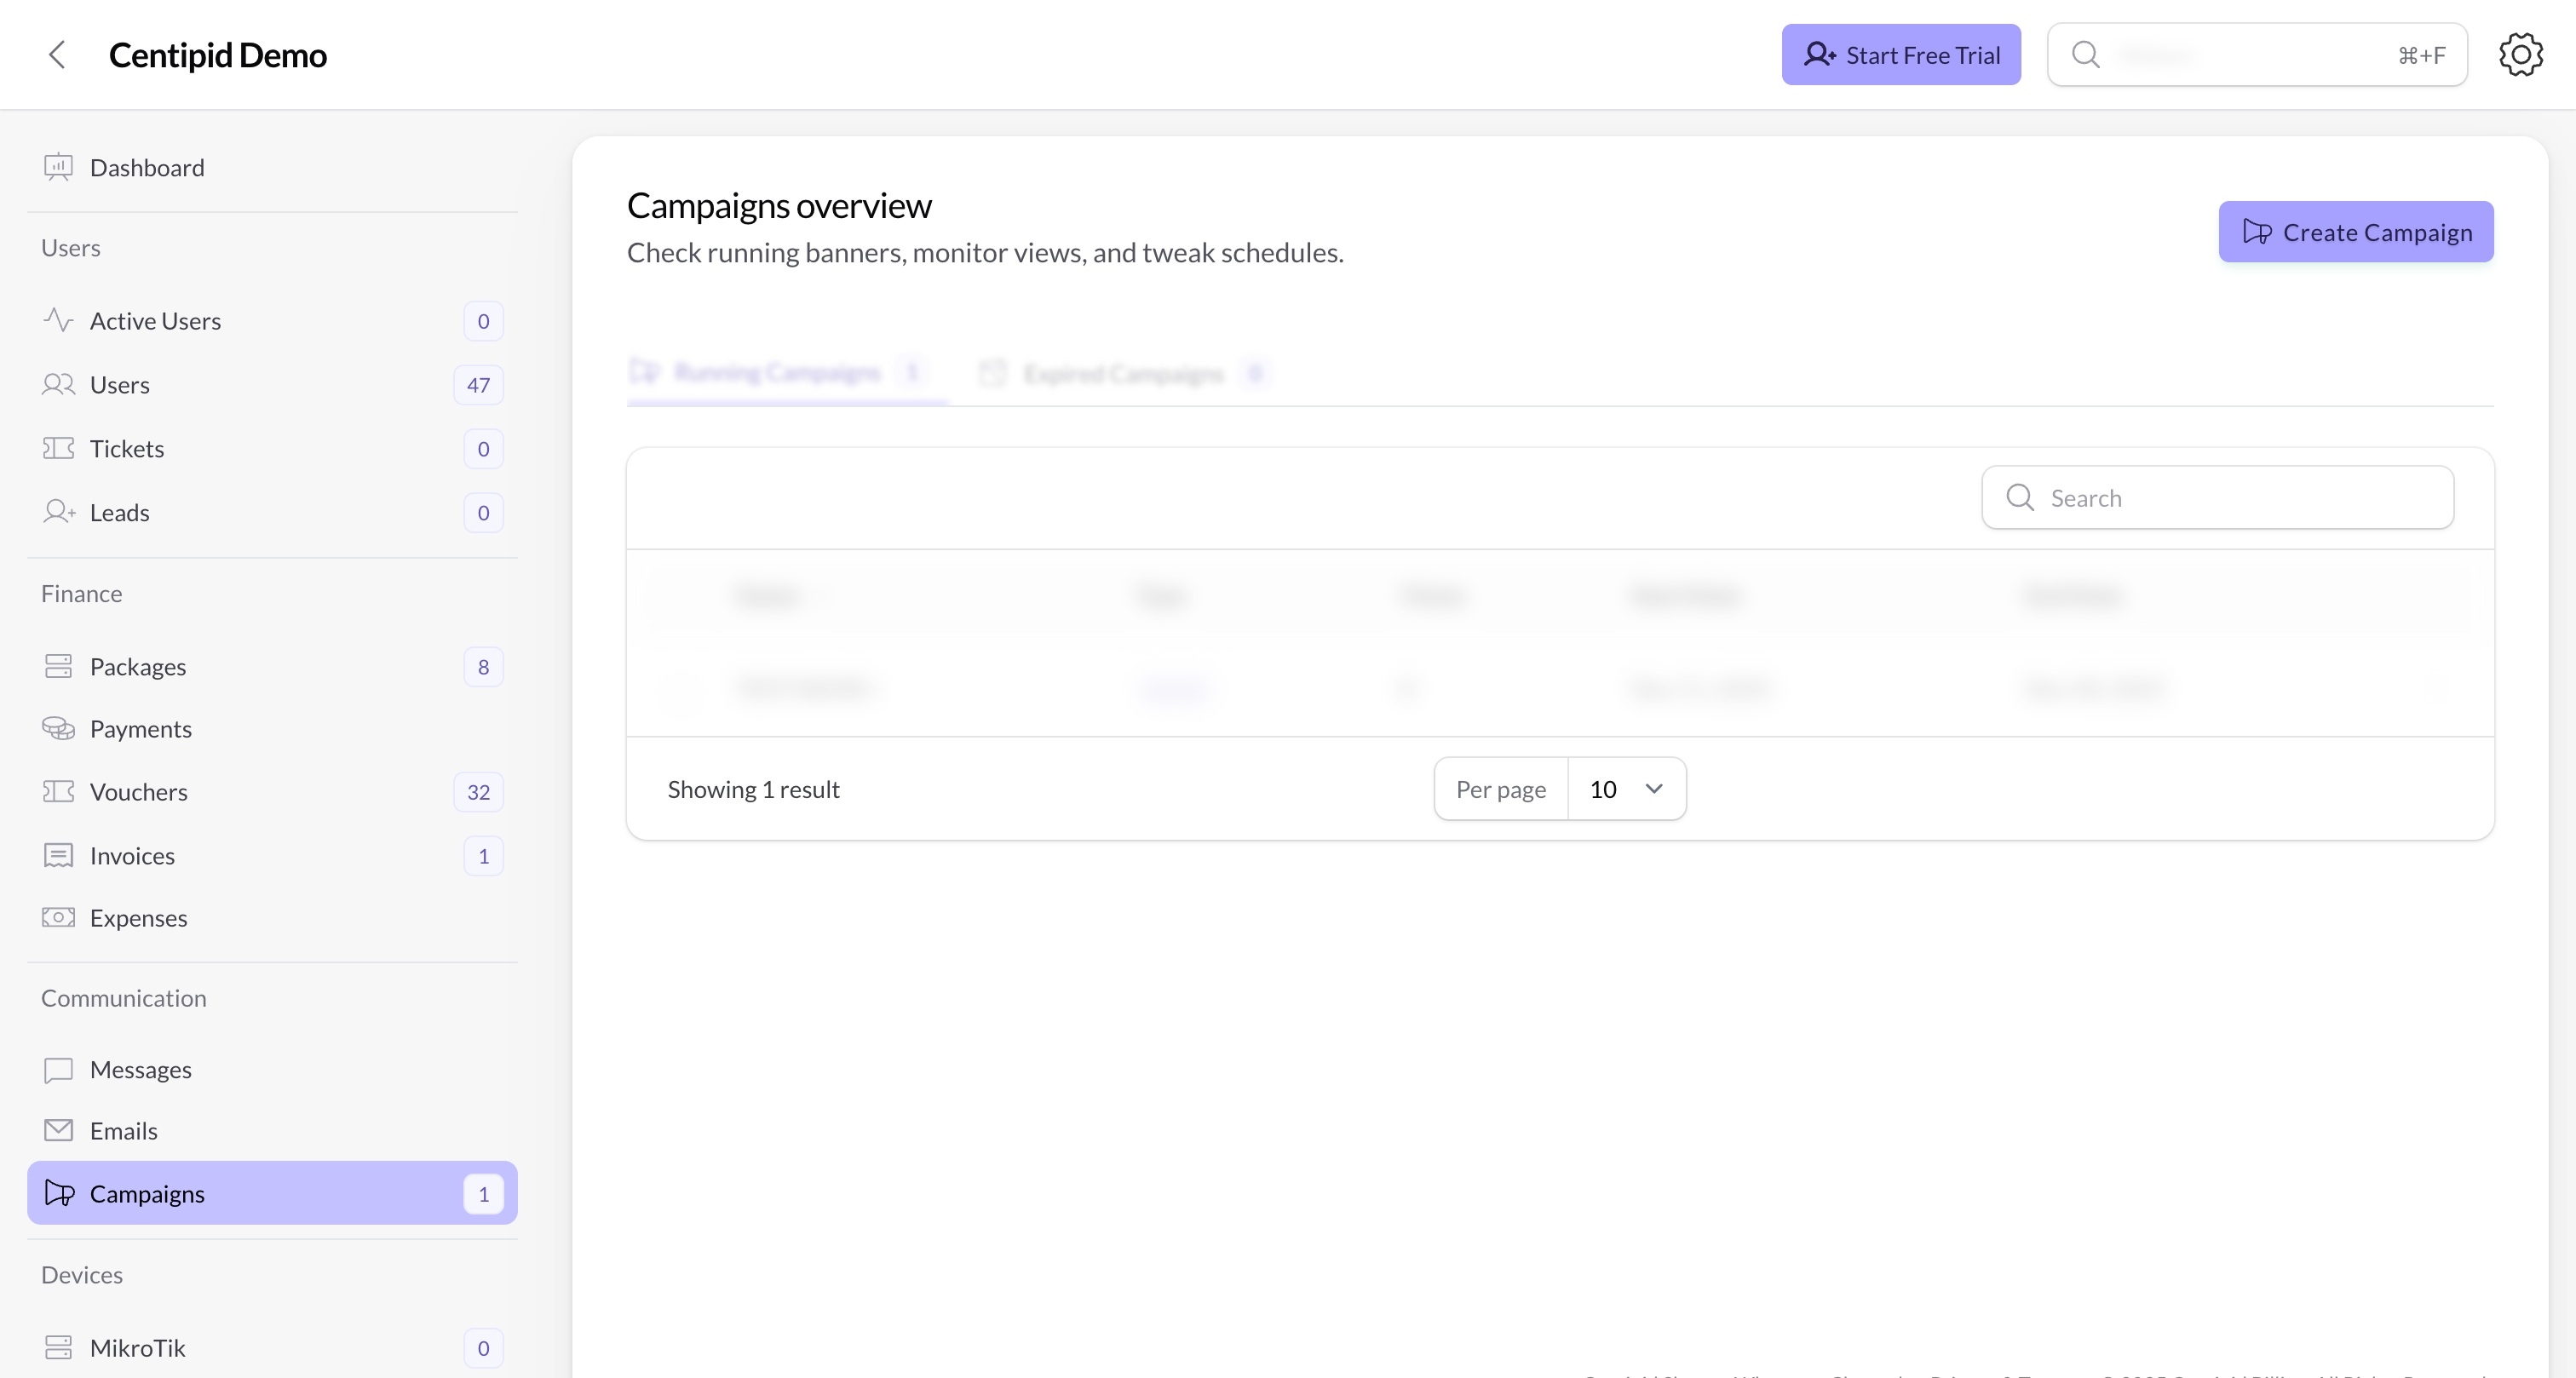This screenshot has height=1378, width=2576.
Task: Open the Dashboard panel
Action: tap(147, 167)
